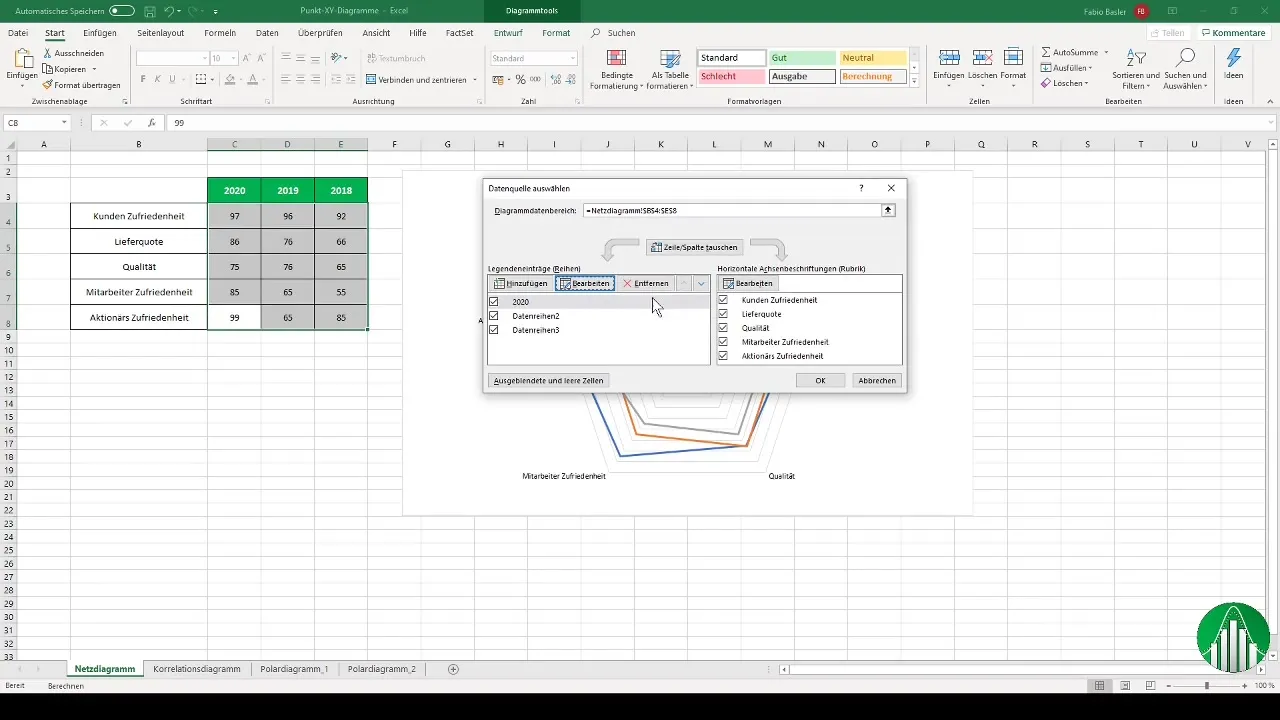The height and width of the screenshot is (720, 1280).
Task: Click Hinzufügen series button
Action: point(521,284)
